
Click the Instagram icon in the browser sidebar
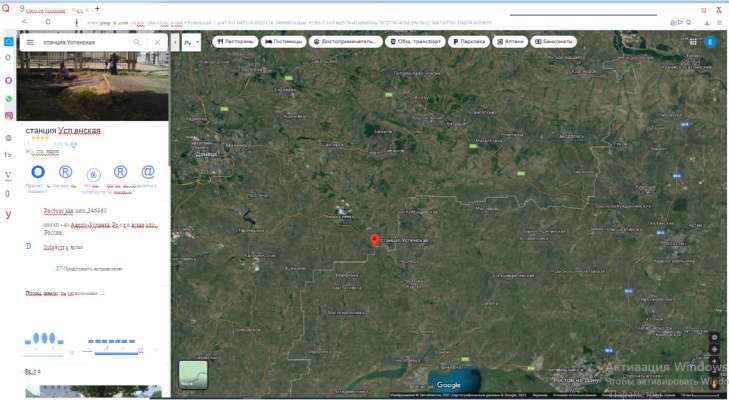click(x=9, y=117)
